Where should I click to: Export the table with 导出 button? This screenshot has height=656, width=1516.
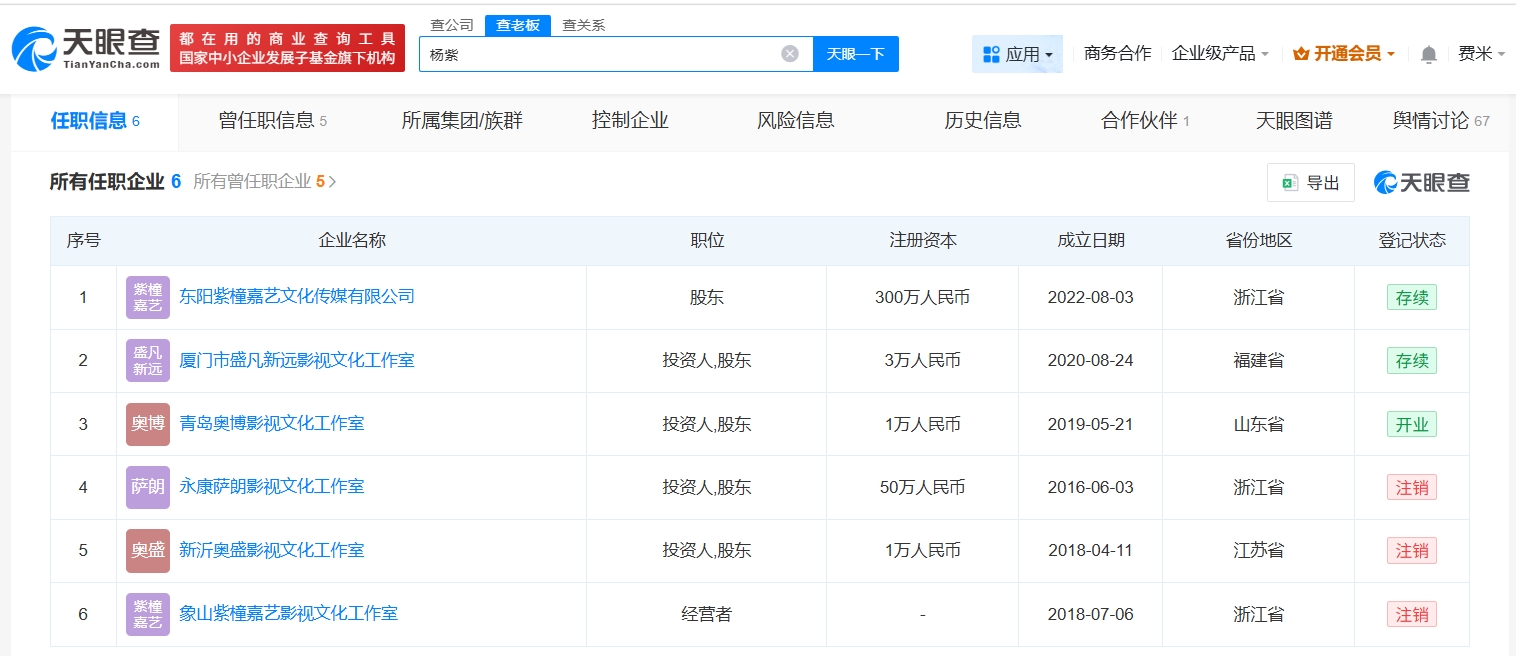click(1311, 183)
